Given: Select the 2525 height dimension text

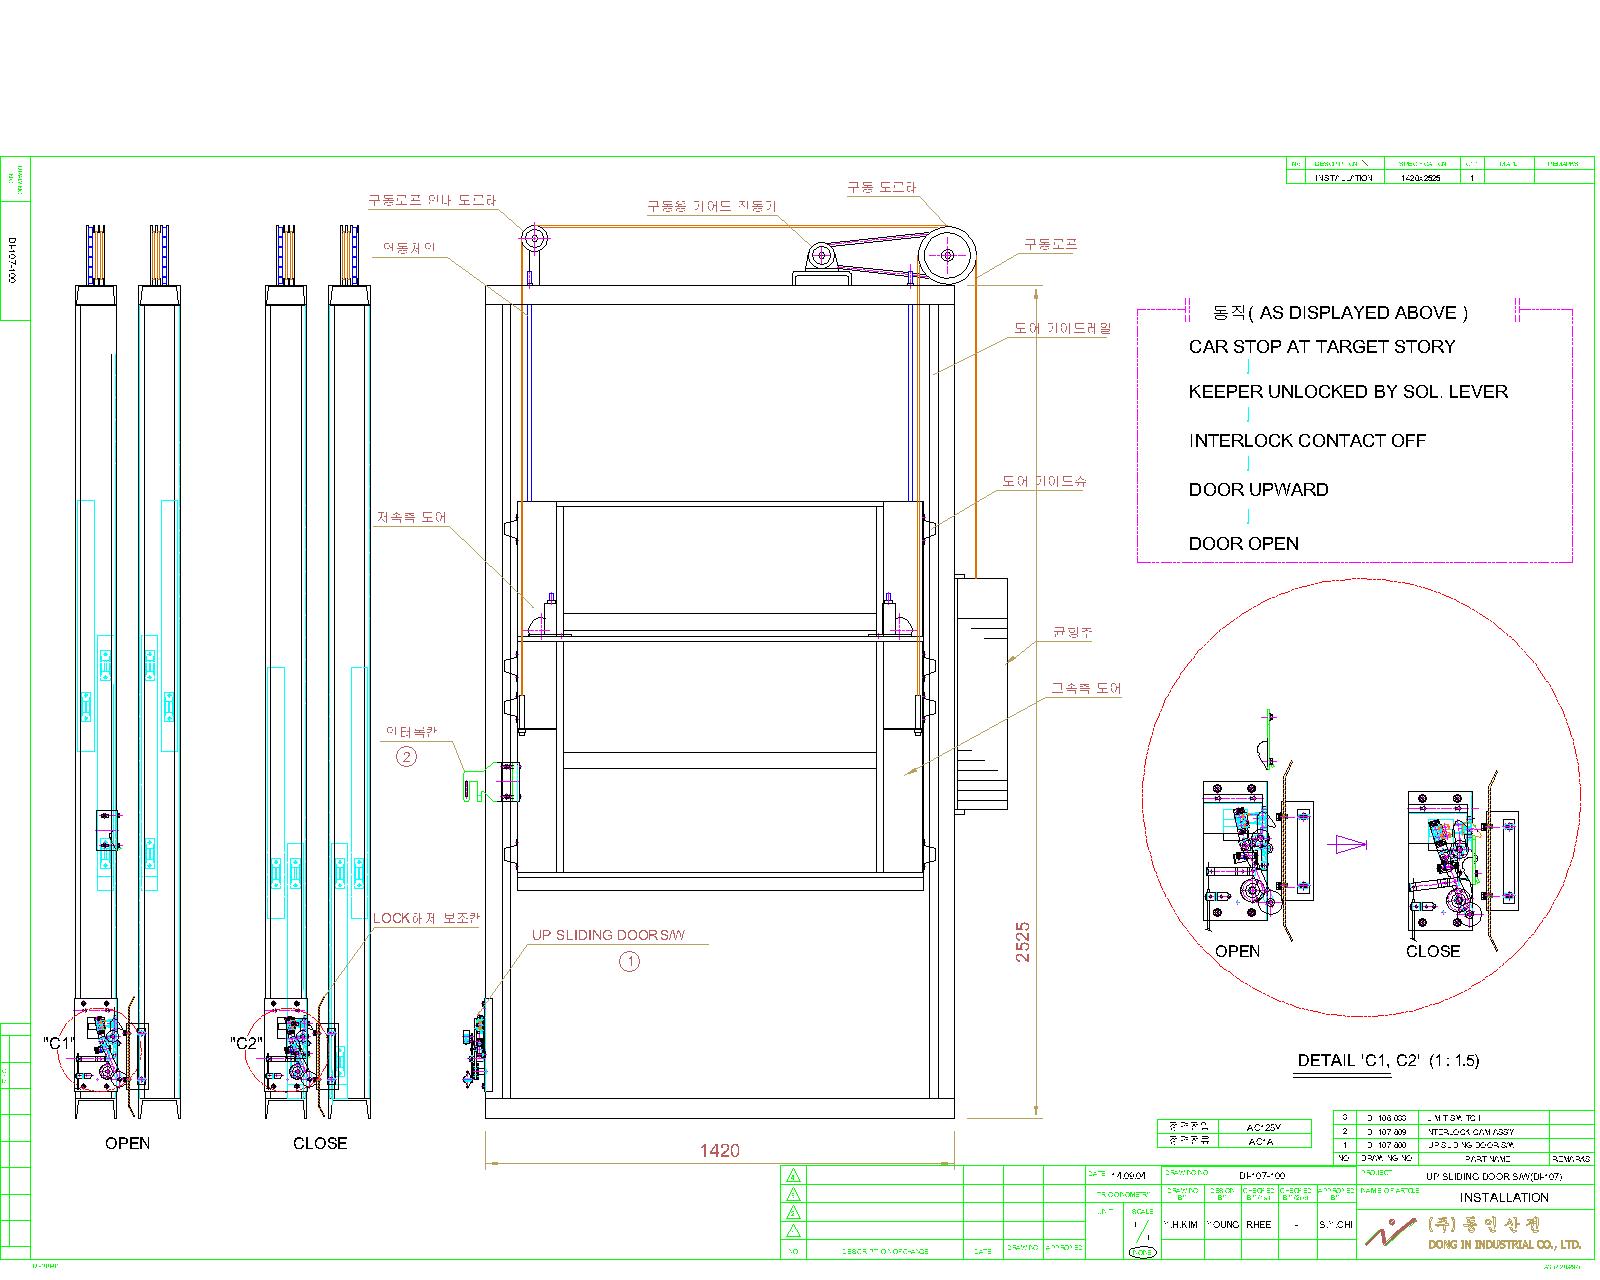Looking at the screenshot, I should click(1023, 942).
